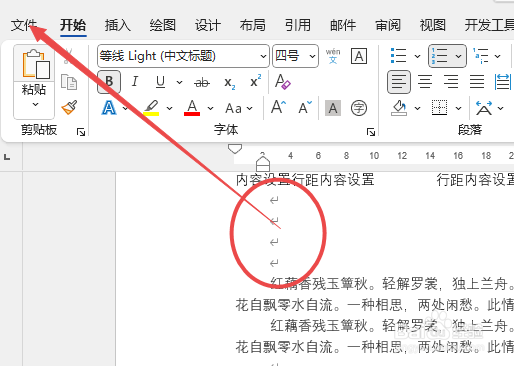Toggle subscript formatting

coord(230,83)
